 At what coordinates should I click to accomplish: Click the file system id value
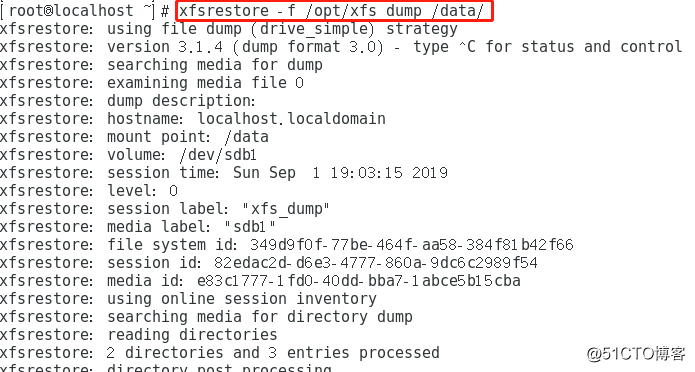(x=412, y=245)
